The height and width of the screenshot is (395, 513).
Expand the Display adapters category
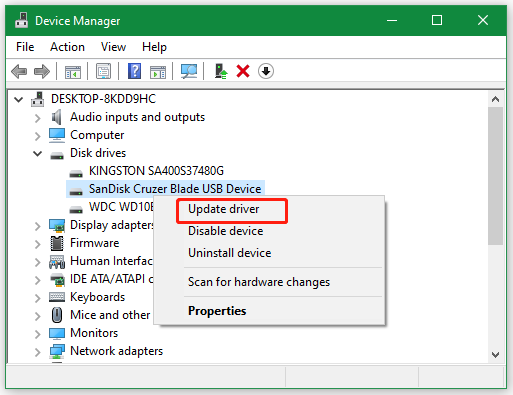click(x=38, y=226)
